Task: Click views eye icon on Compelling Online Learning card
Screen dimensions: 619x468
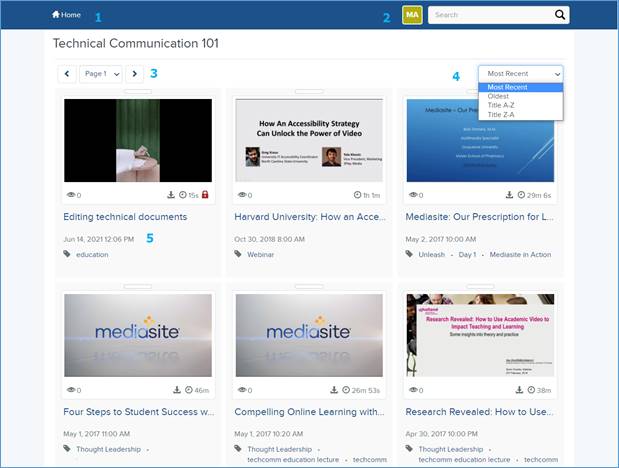Action: (242, 390)
